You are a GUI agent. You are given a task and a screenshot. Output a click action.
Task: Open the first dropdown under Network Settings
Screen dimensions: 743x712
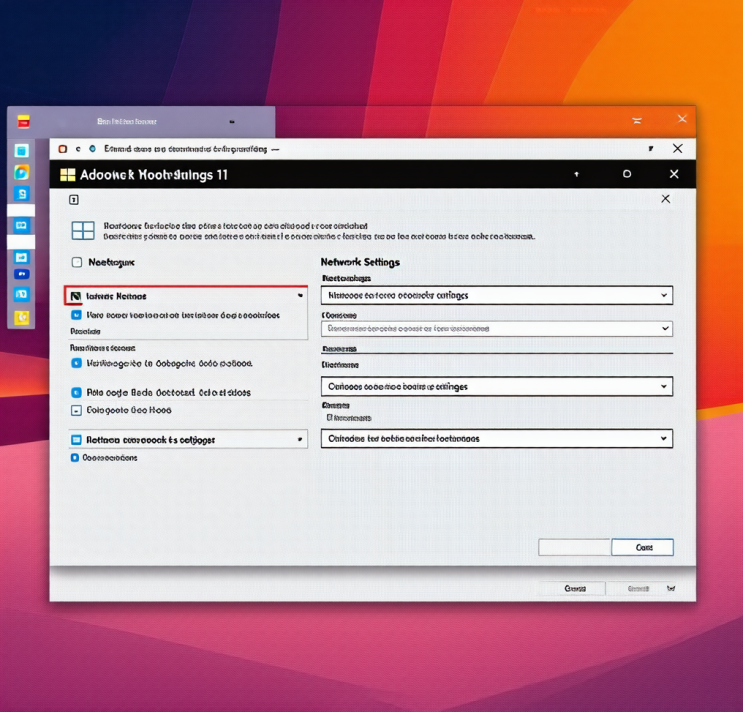click(x=497, y=295)
